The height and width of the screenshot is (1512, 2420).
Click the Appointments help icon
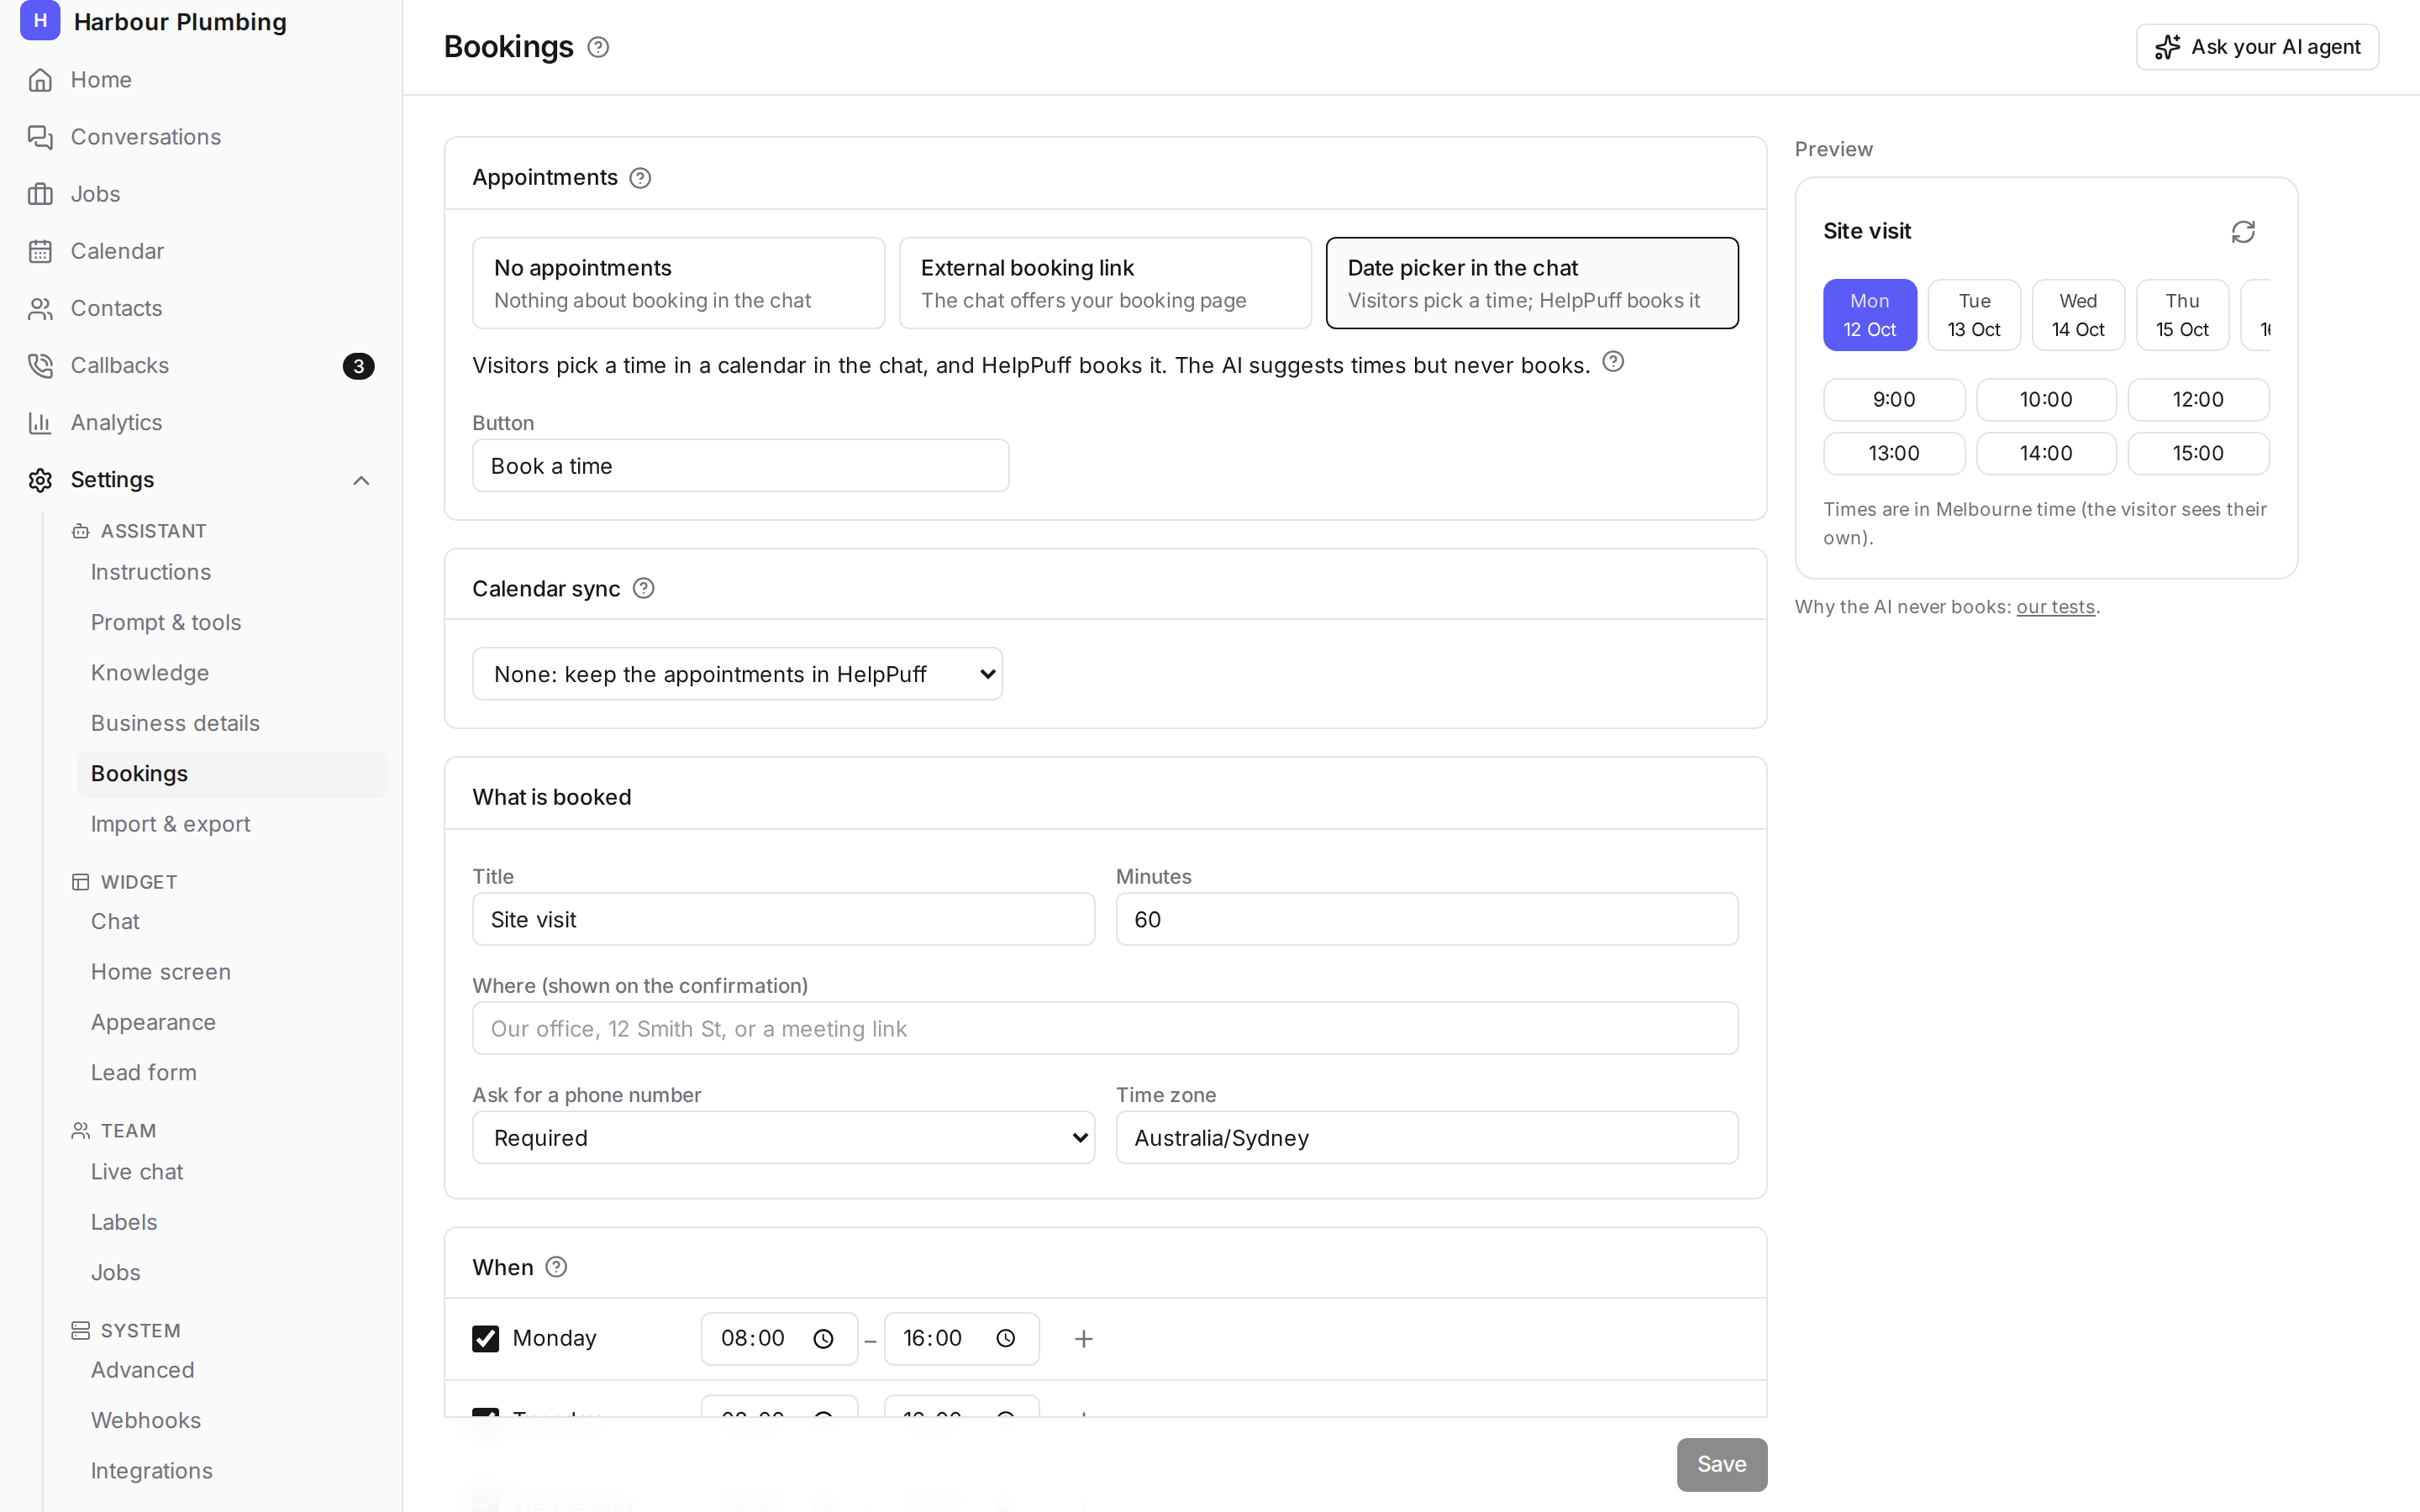point(640,178)
